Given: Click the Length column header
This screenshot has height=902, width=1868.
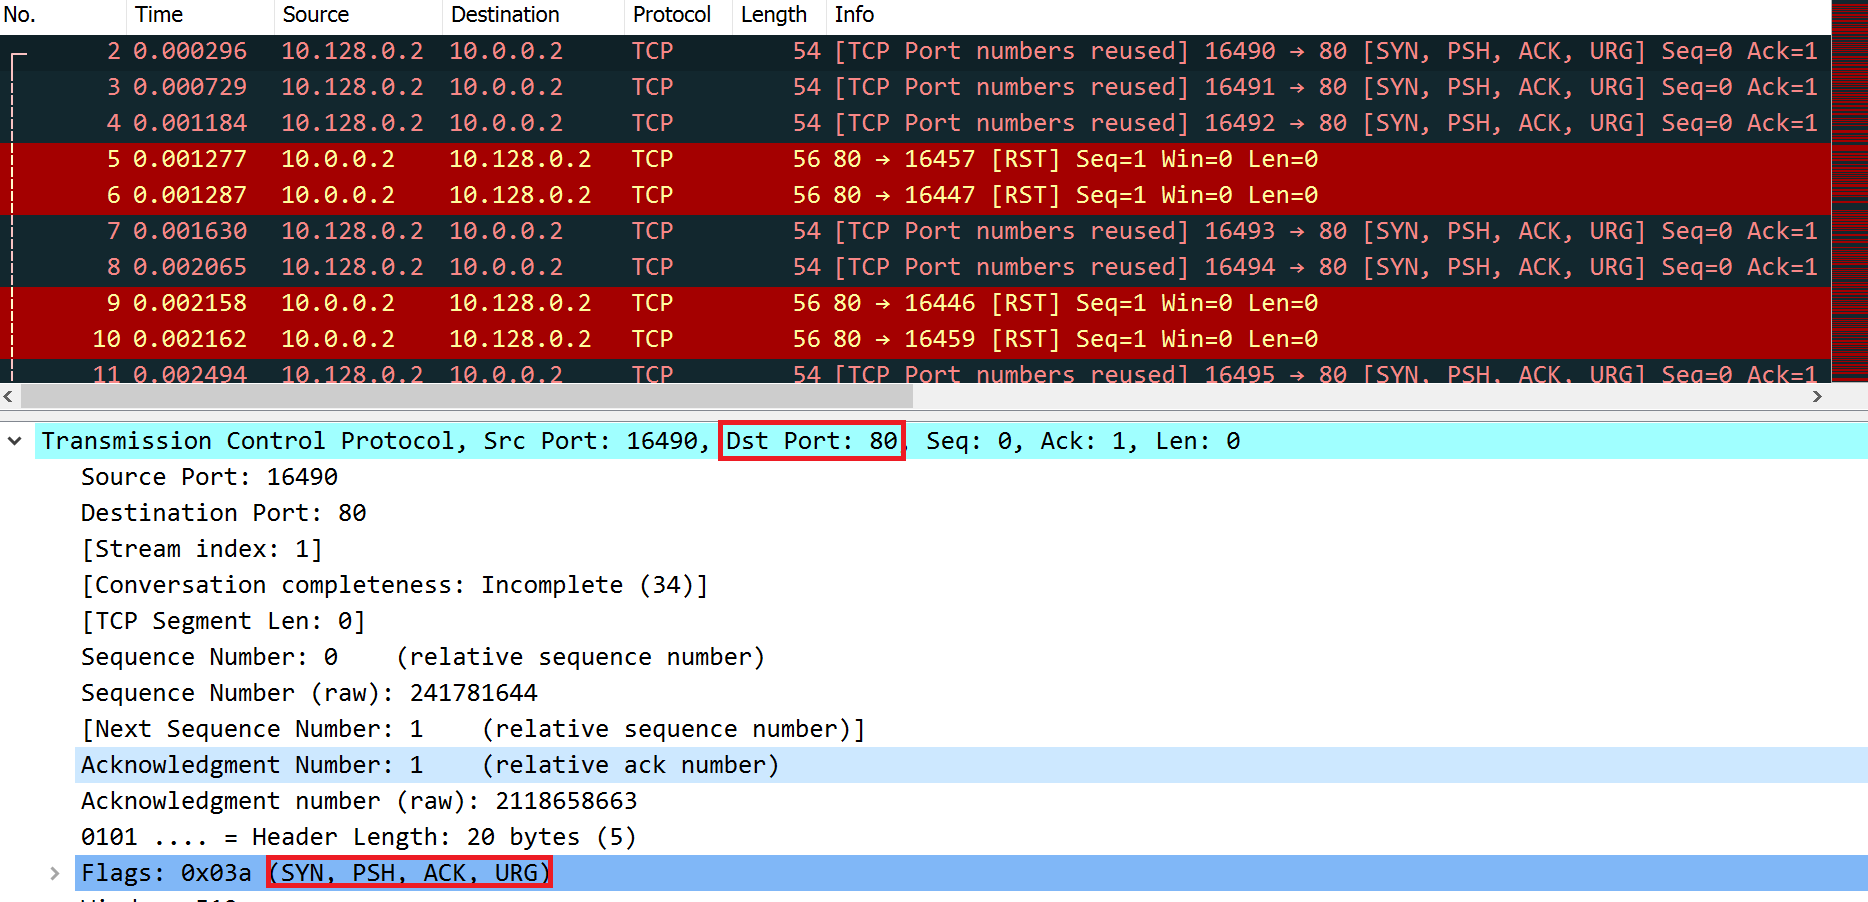Looking at the screenshot, I should (773, 14).
